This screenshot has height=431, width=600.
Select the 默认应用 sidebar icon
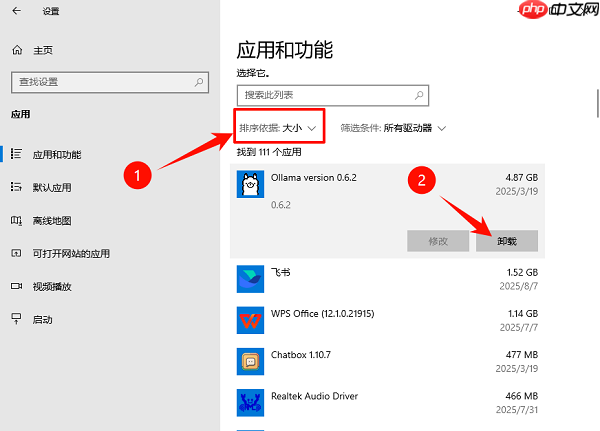[x=16, y=187]
